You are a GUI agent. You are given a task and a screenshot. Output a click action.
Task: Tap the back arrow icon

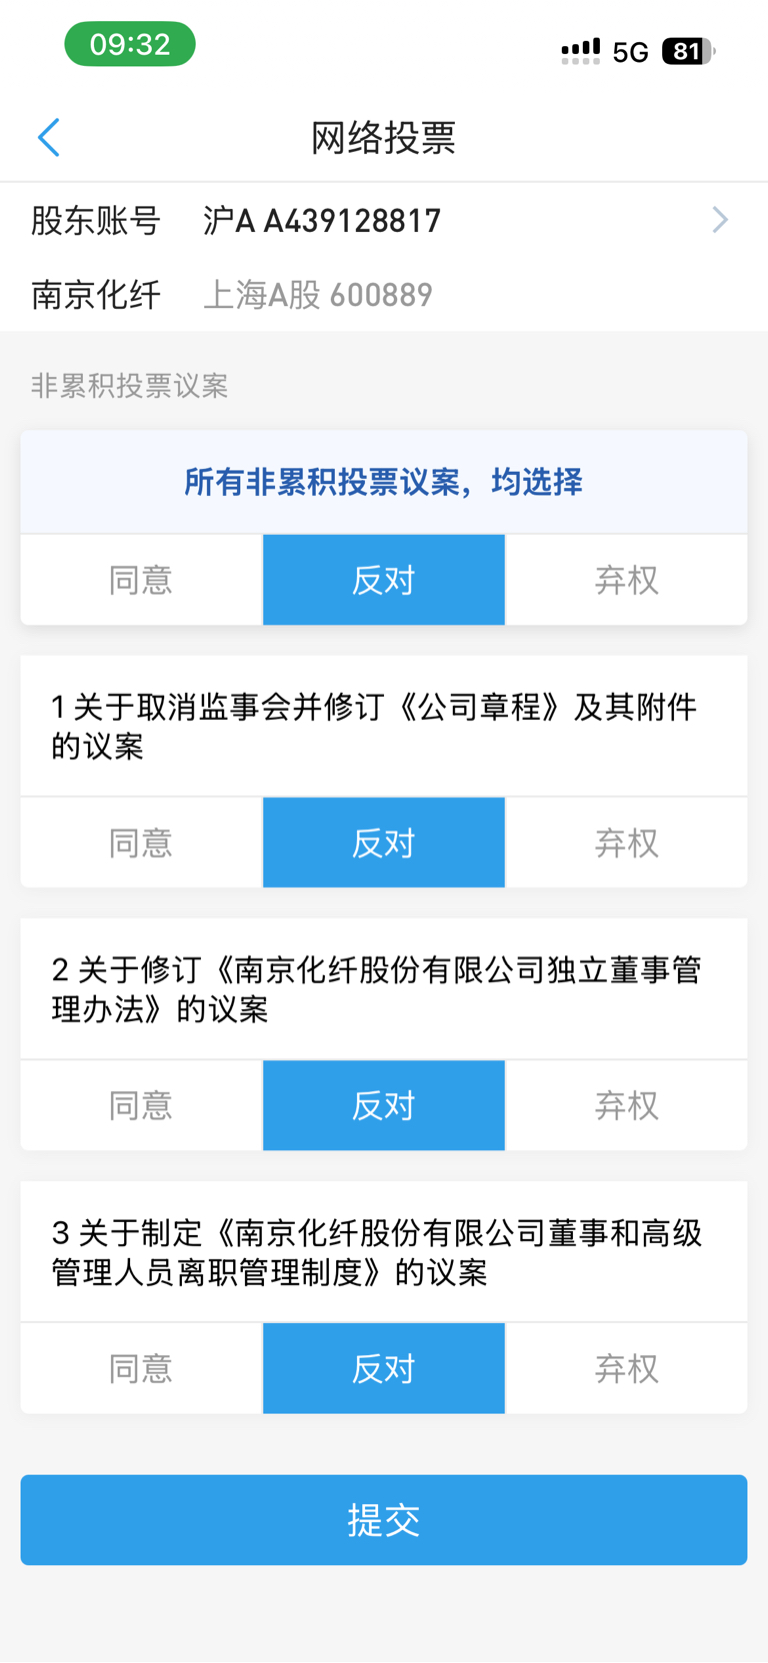49,138
